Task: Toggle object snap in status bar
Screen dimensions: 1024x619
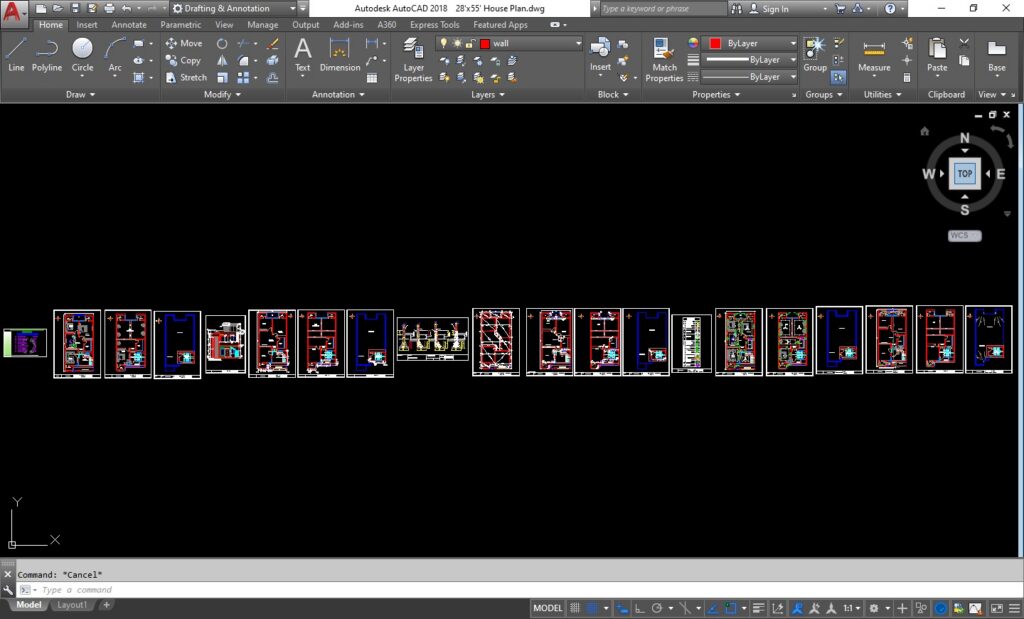Action: [731, 608]
